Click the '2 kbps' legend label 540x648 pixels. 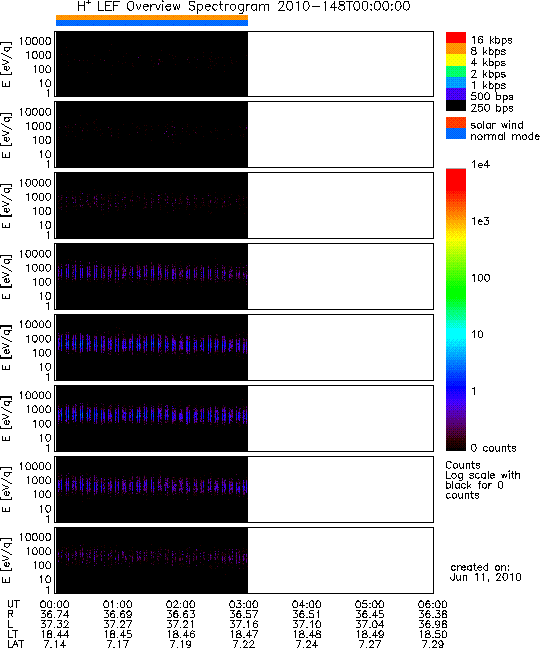tap(488, 74)
